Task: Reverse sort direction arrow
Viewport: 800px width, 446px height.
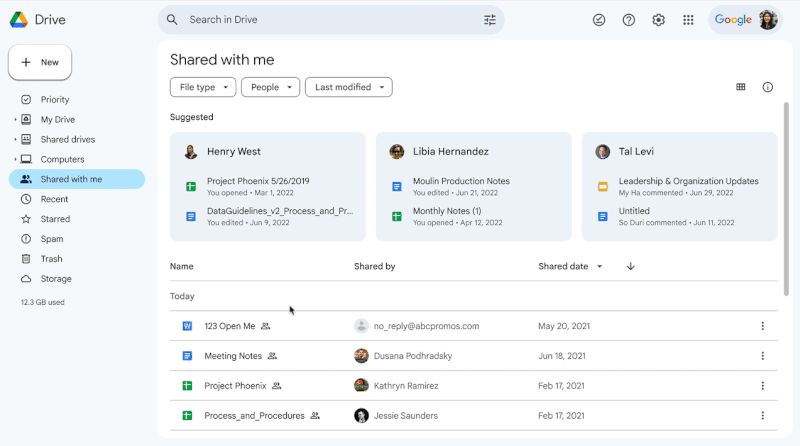Action: [631, 267]
